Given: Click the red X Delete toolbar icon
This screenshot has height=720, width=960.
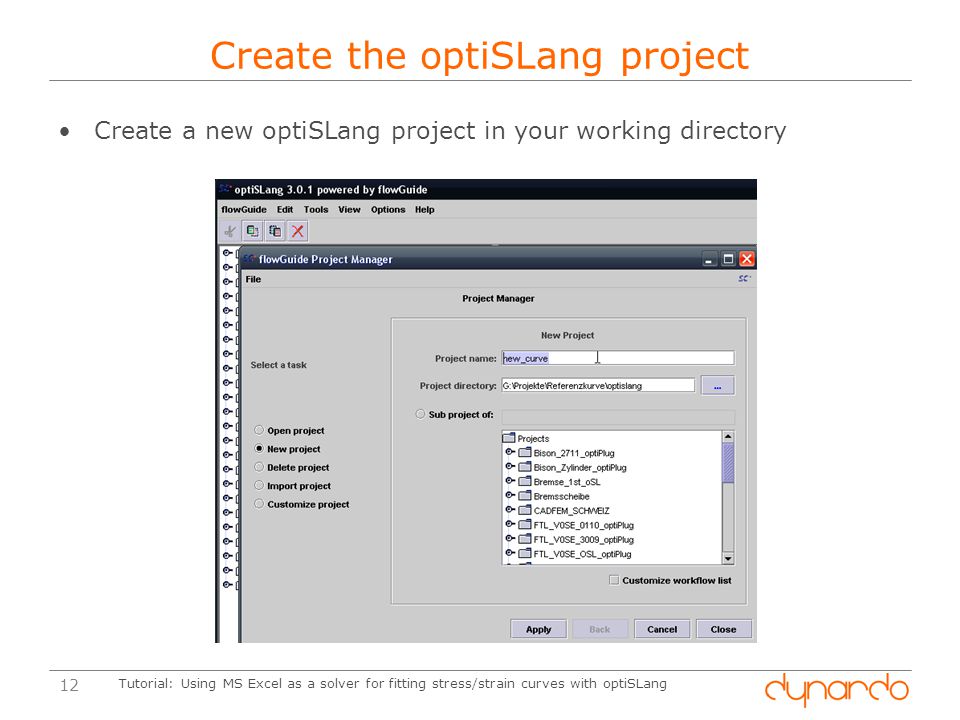Looking at the screenshot, I should tap(298, 231).
